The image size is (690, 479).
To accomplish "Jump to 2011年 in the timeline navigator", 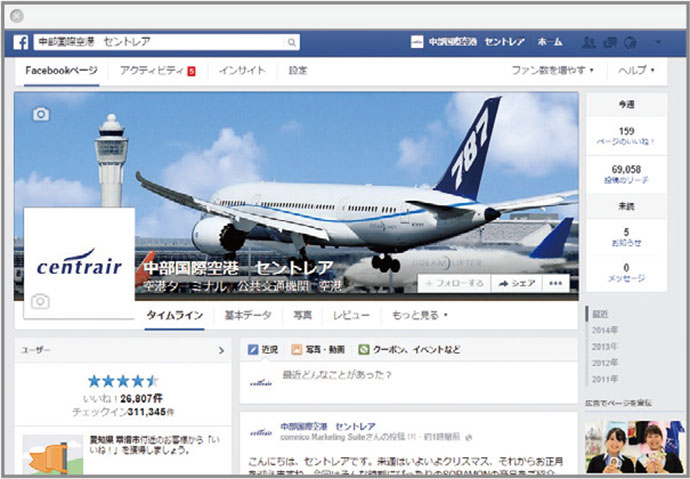I will (605, 379).
